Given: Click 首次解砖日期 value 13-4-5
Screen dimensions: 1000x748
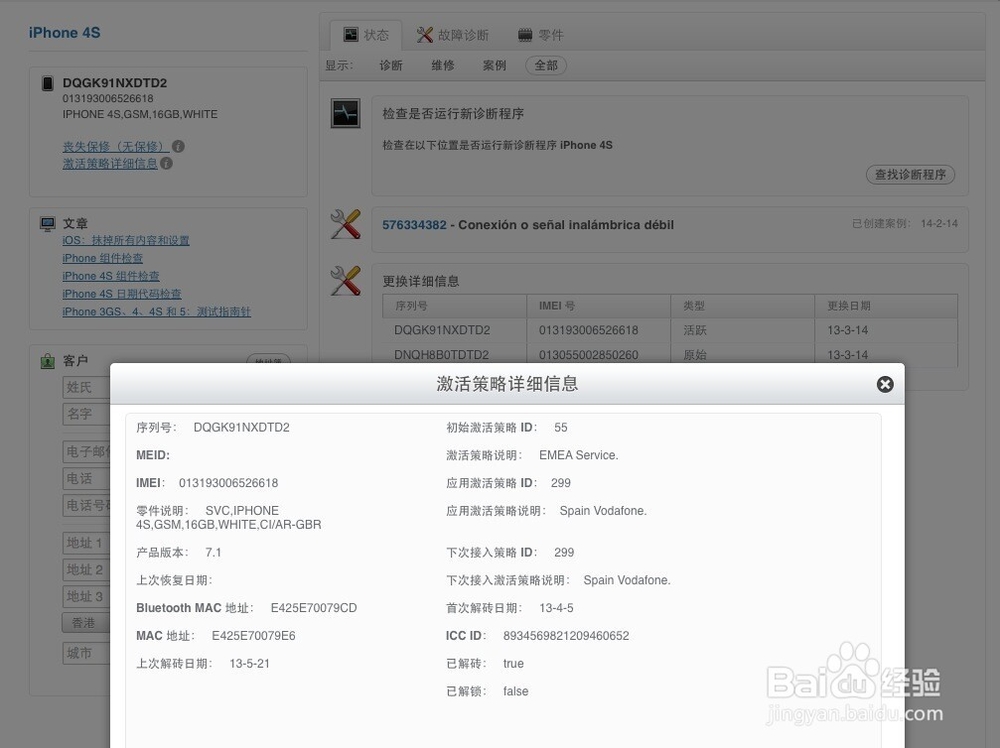Looking at the screenshot, I should [x=556, y=608].
